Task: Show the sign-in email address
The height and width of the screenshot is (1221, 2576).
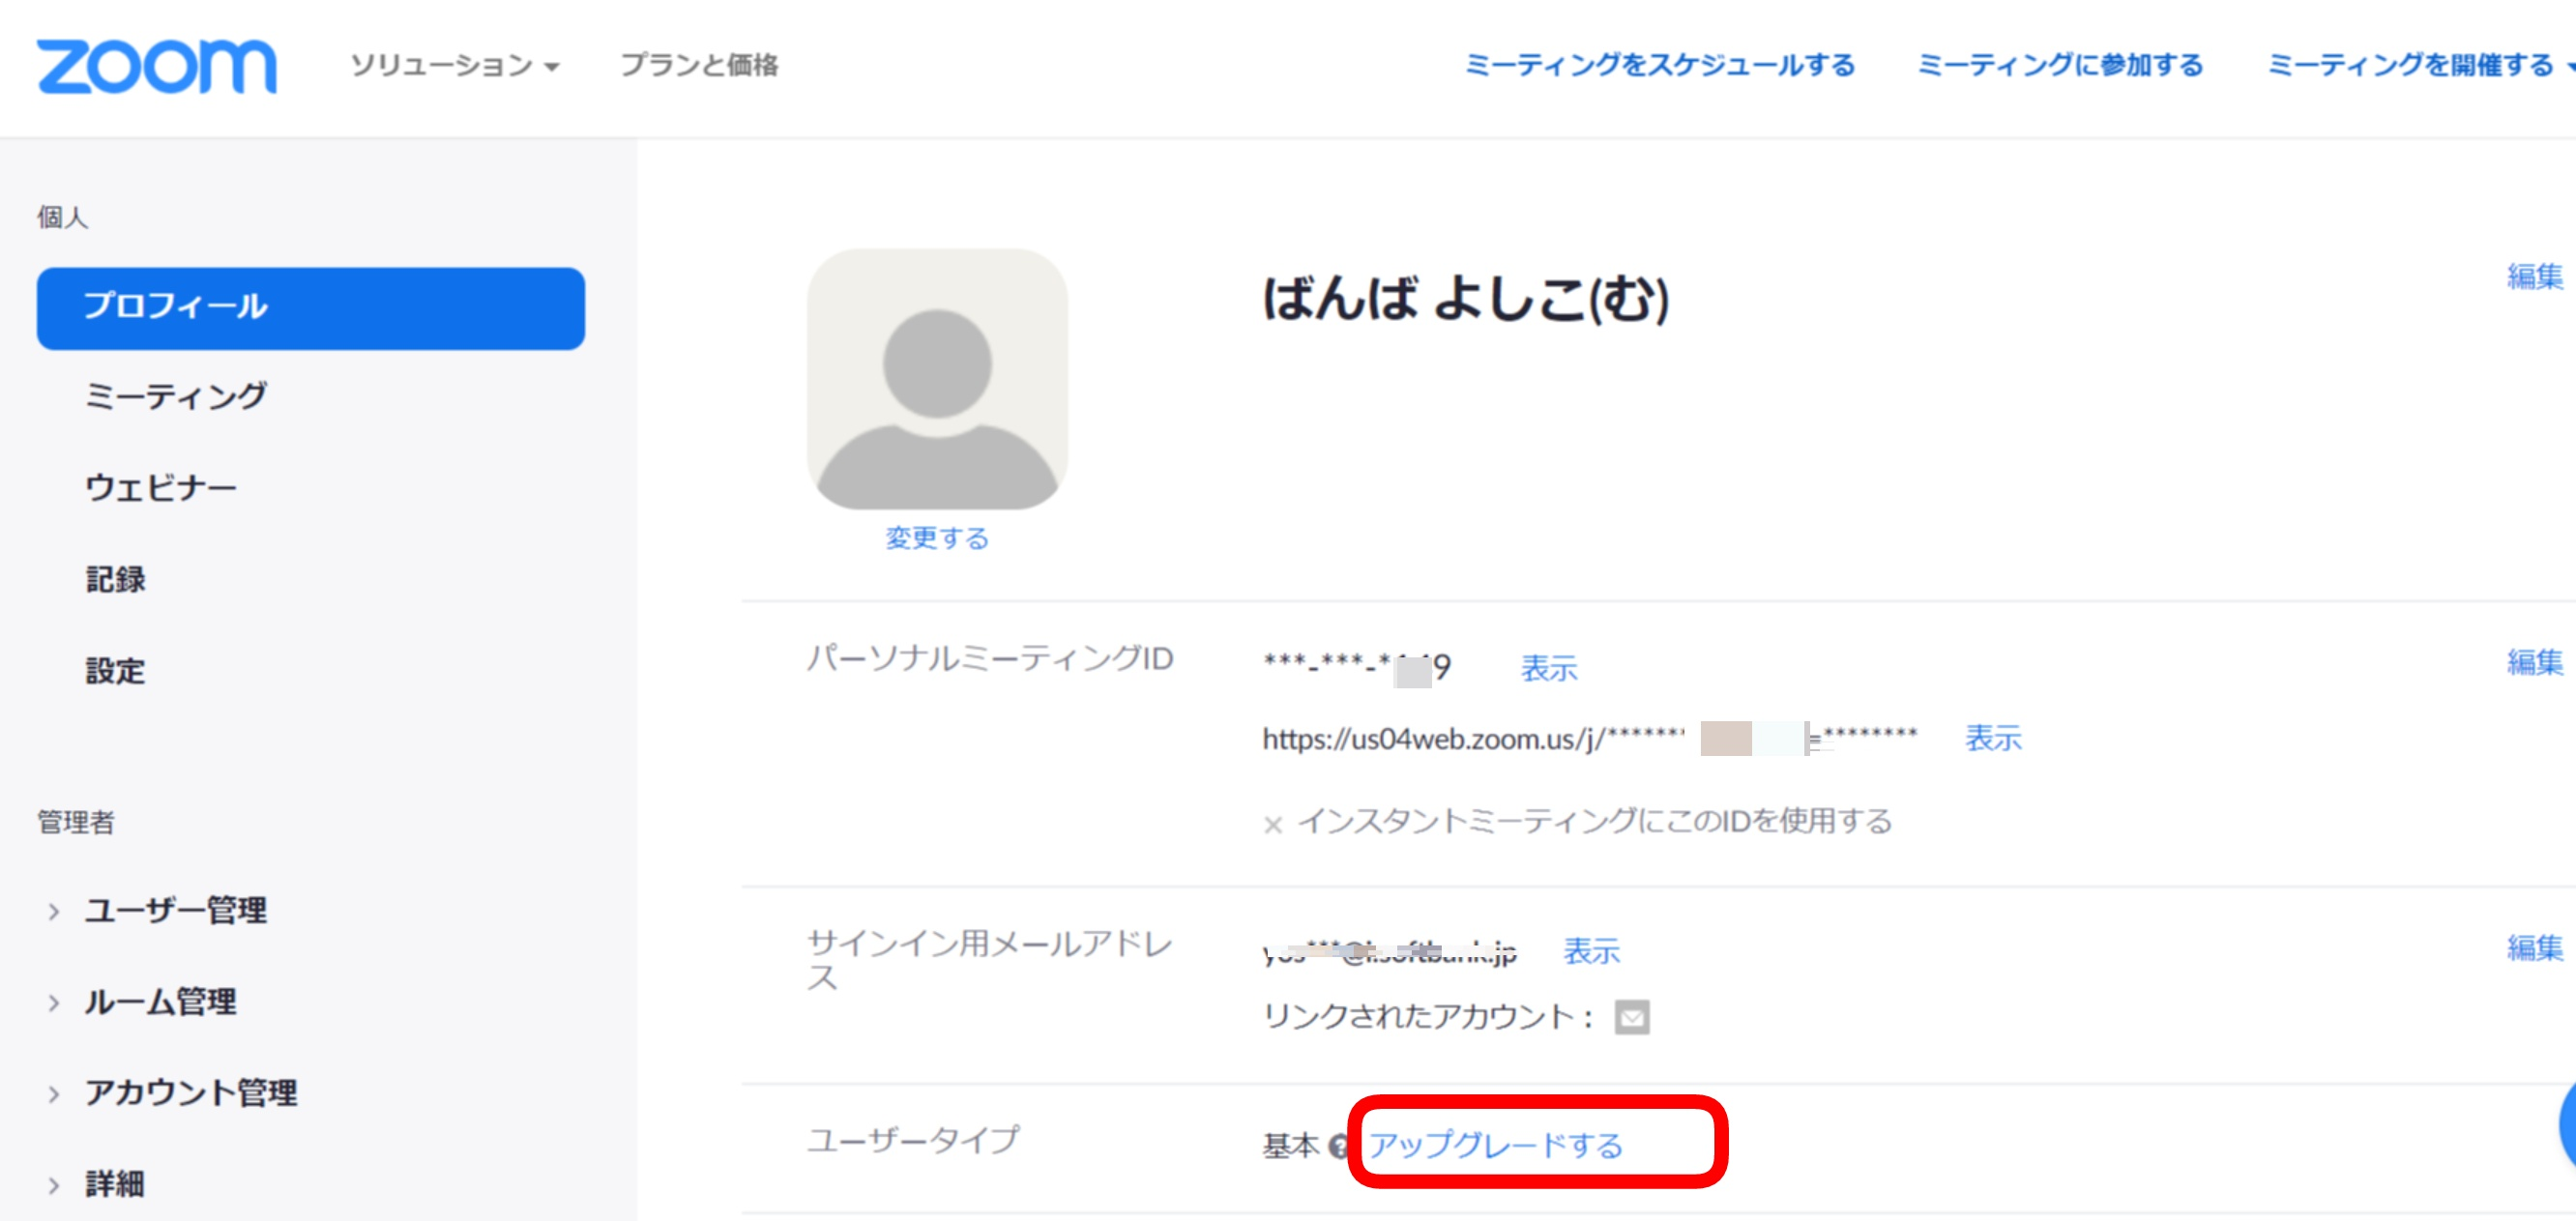Action: click(1590, 951)
